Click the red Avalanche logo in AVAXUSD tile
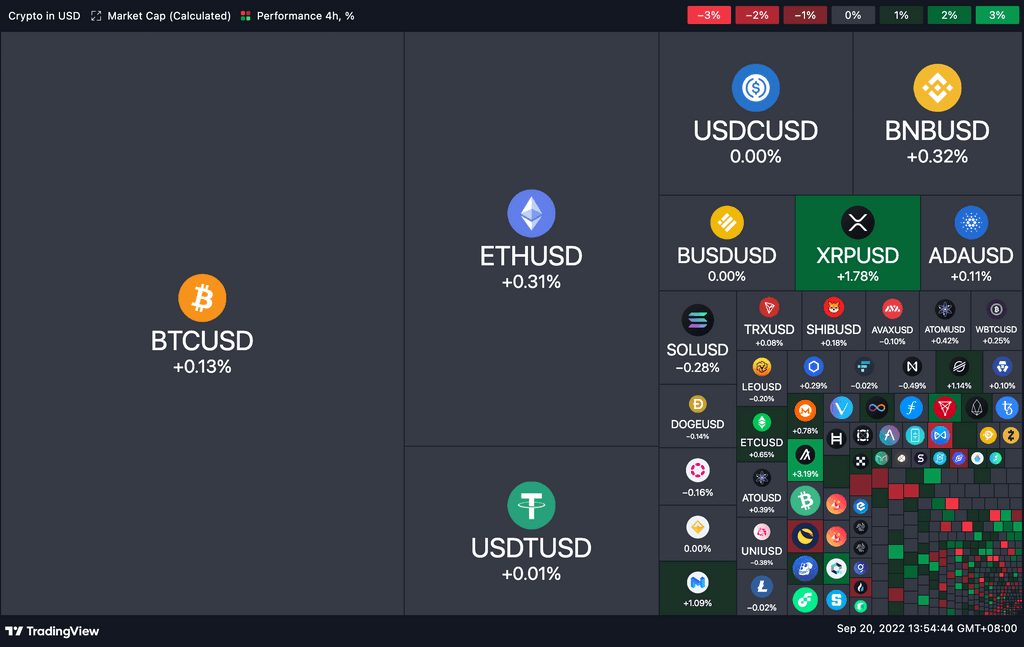 coord(892,309)
